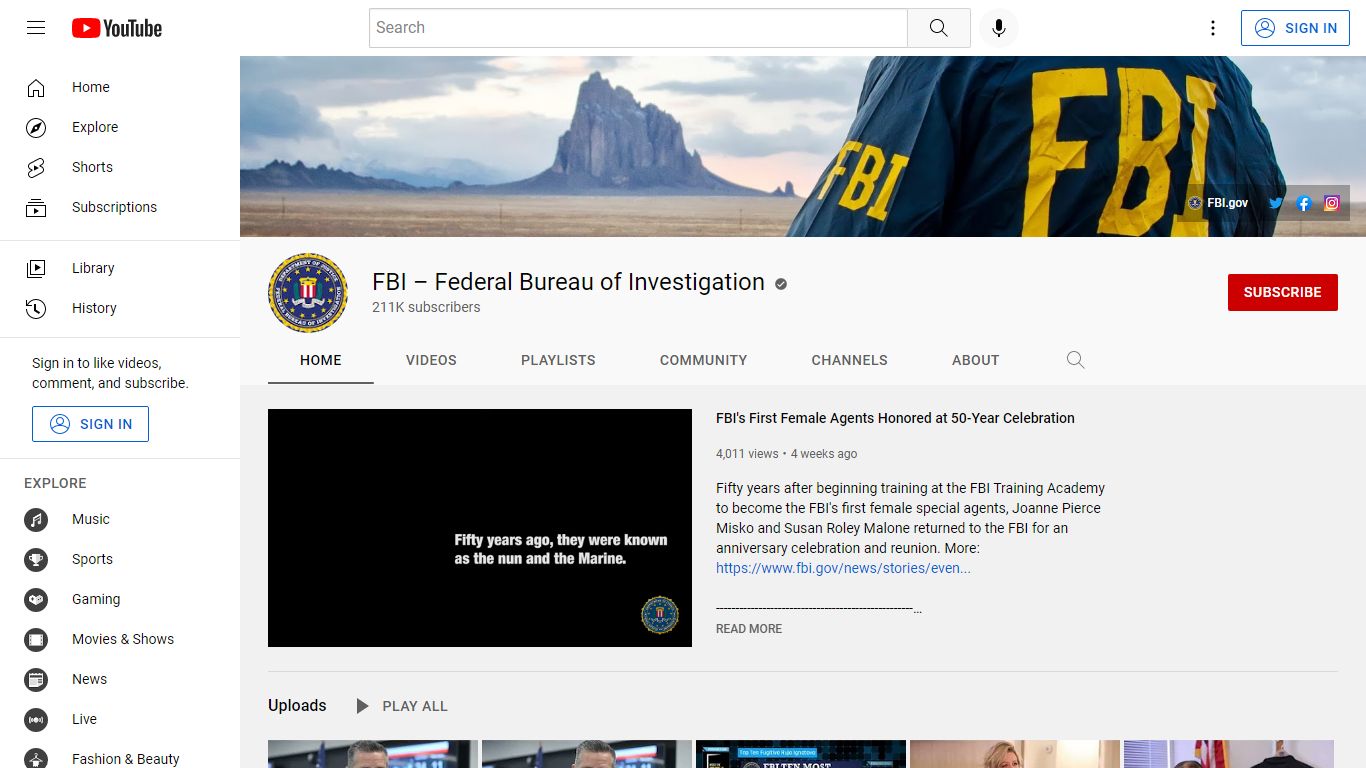Click the Shorts icon in the sidebar

[x=36, y=167]
